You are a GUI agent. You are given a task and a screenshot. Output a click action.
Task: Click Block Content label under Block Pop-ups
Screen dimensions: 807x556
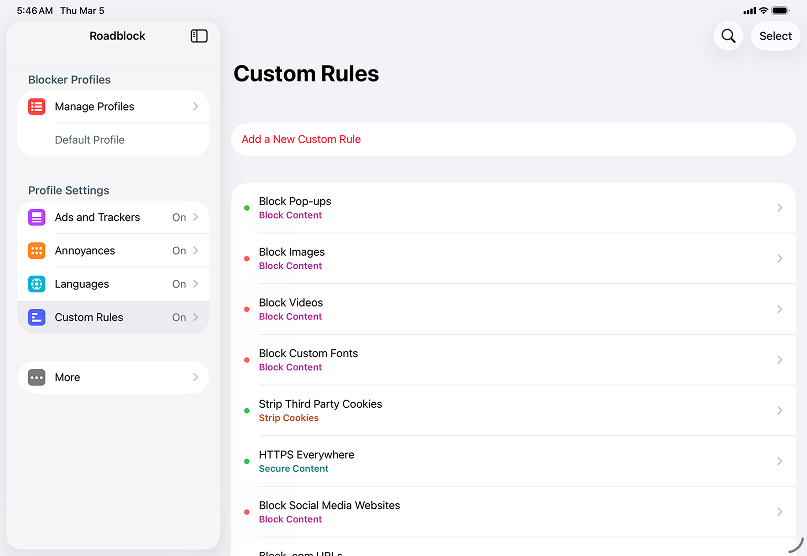tap(290, 215)
